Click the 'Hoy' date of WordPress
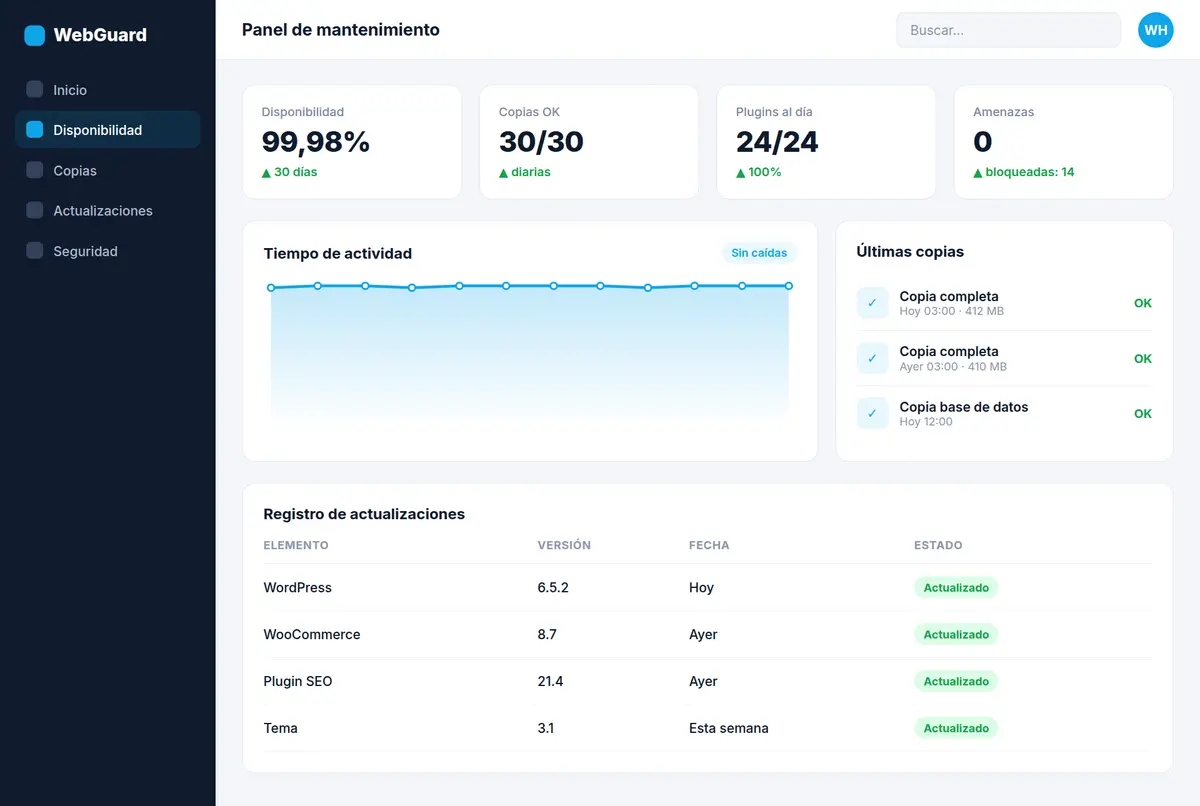 (x=701, y=588)
